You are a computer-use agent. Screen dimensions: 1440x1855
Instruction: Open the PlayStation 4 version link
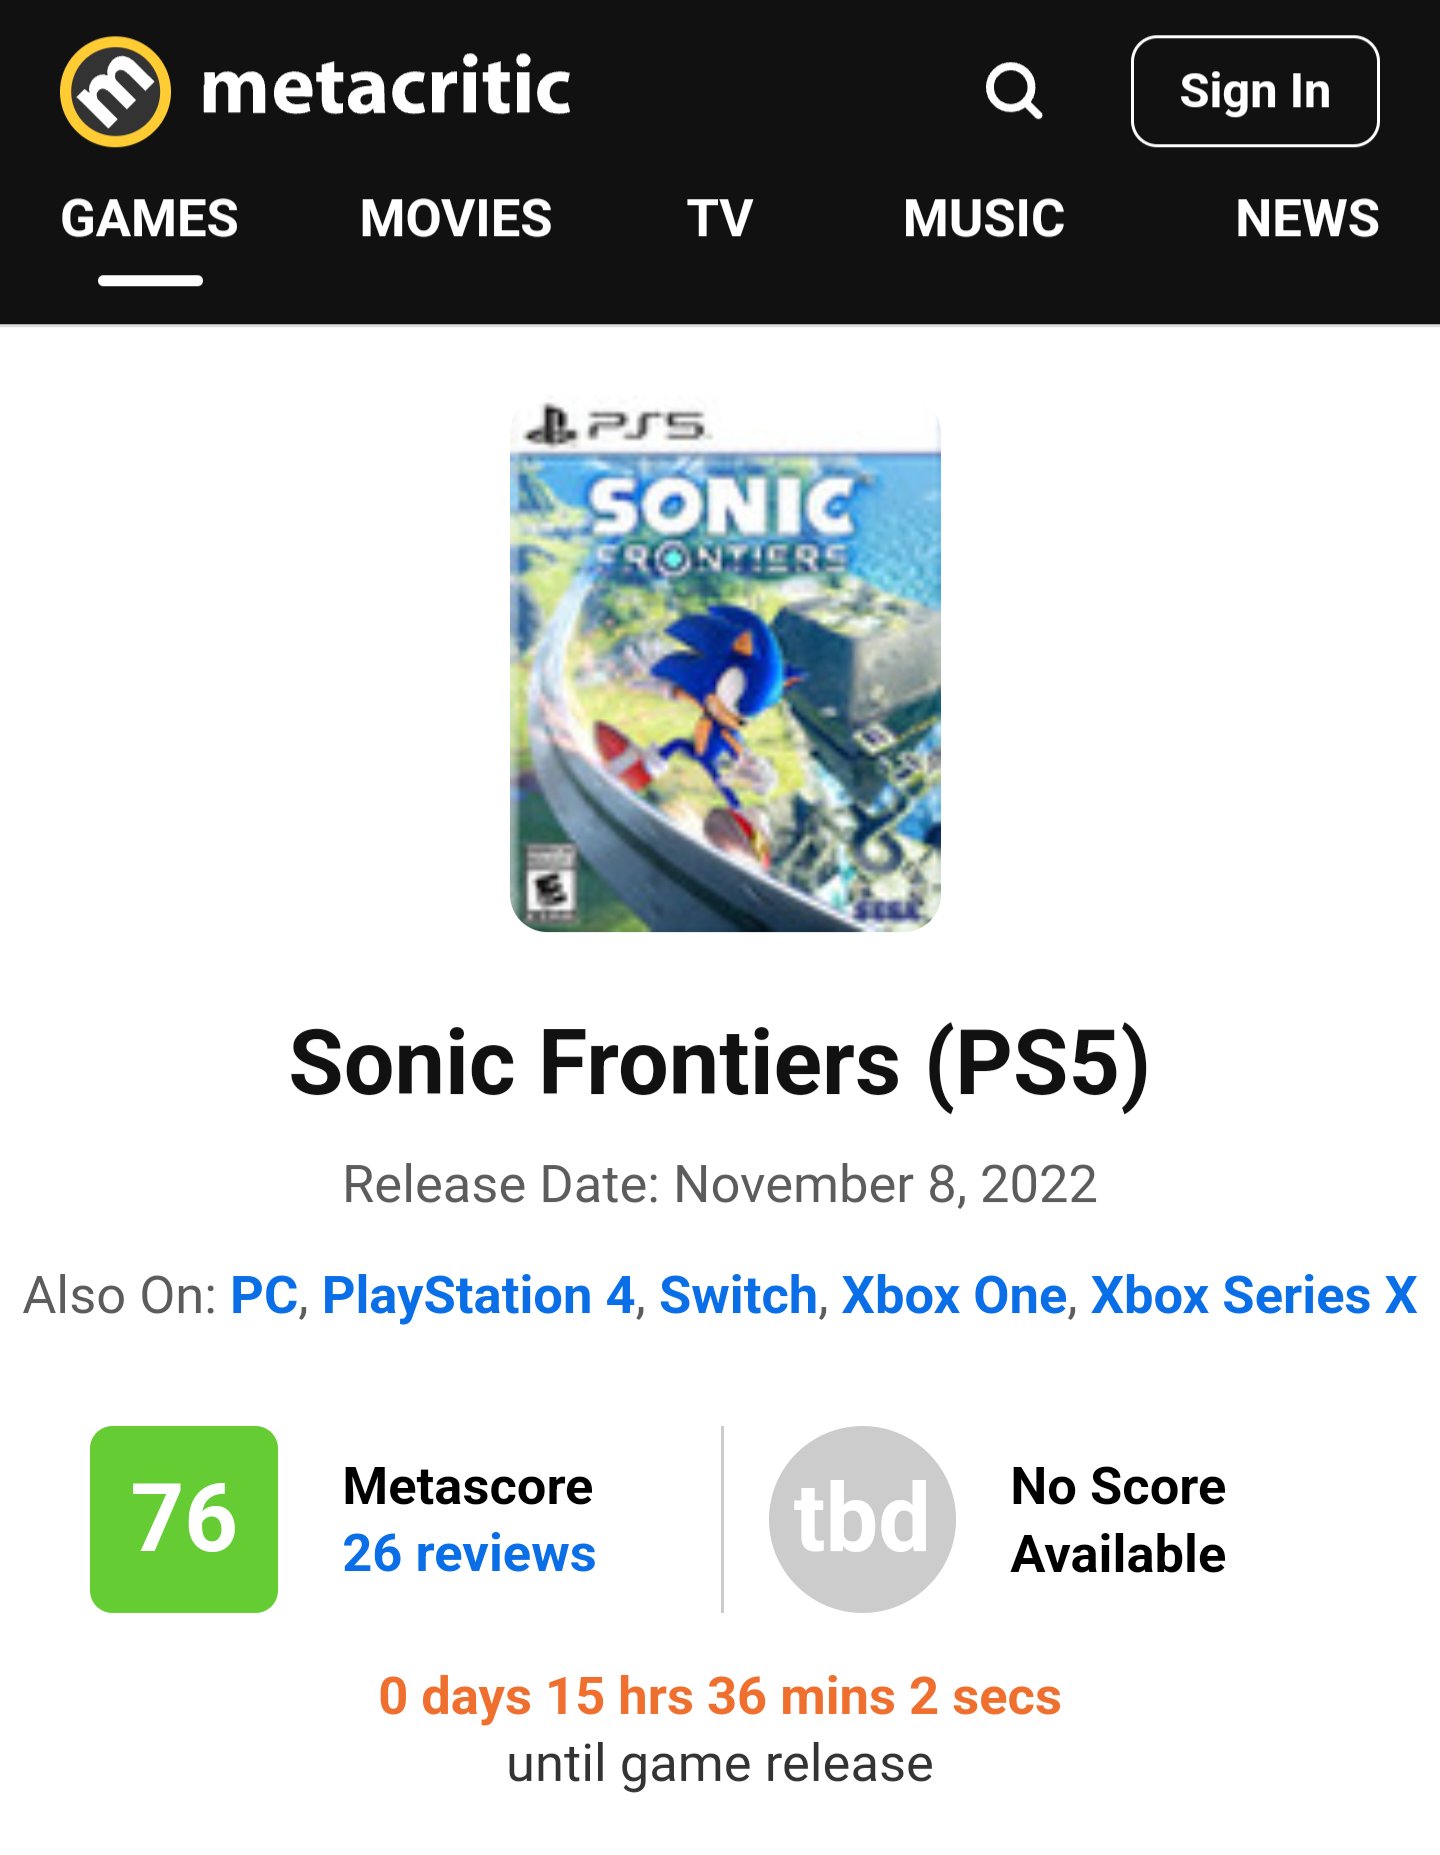tap(478, 1295)
